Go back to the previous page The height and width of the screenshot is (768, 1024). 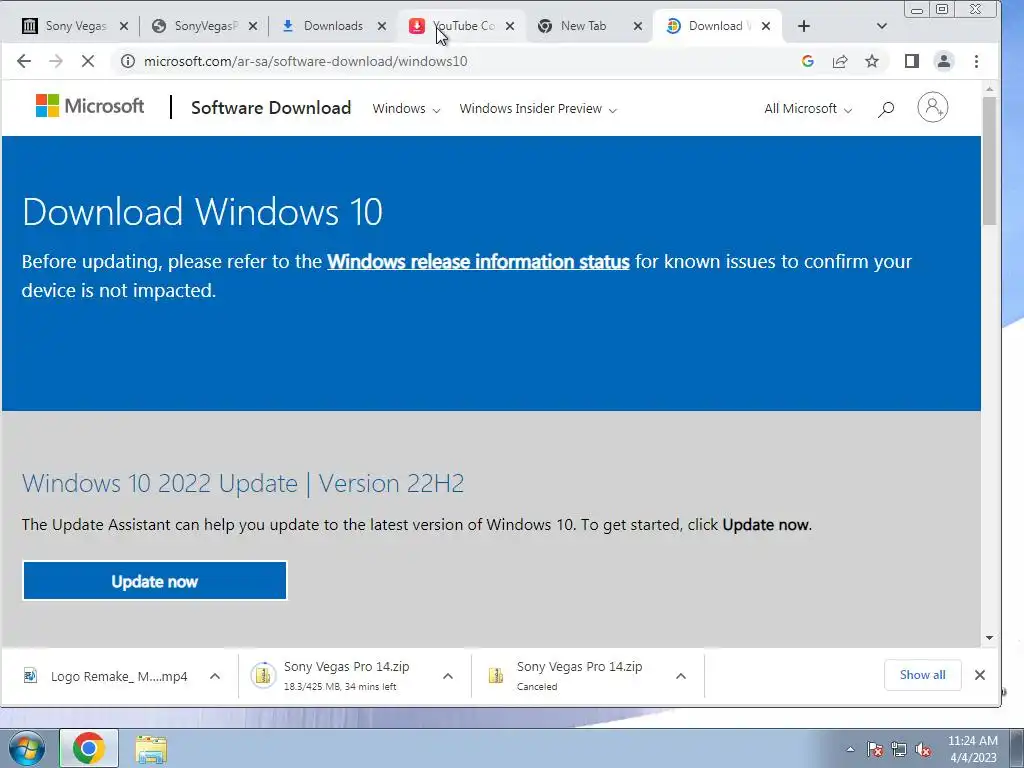[x=24, y=61]
